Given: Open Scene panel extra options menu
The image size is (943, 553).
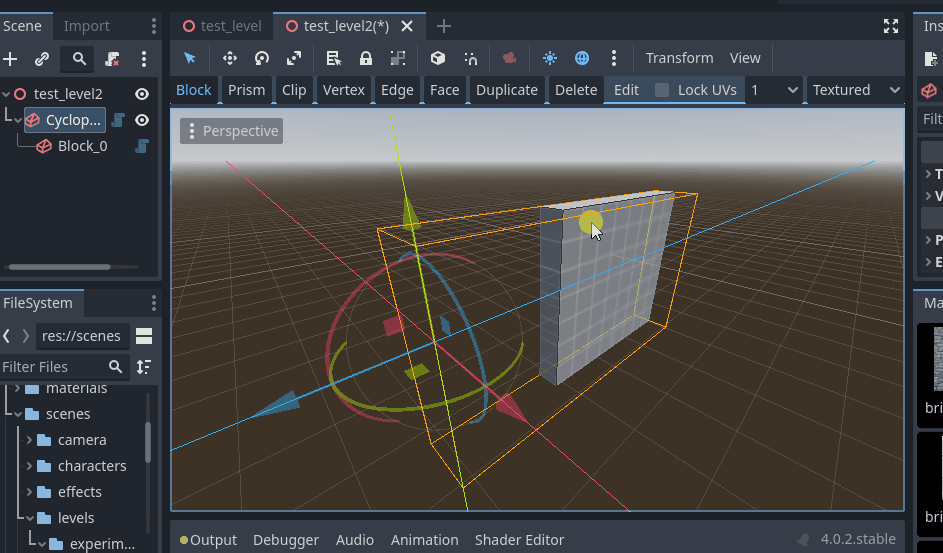Looking at the screenshot, I should pos(144,59).
